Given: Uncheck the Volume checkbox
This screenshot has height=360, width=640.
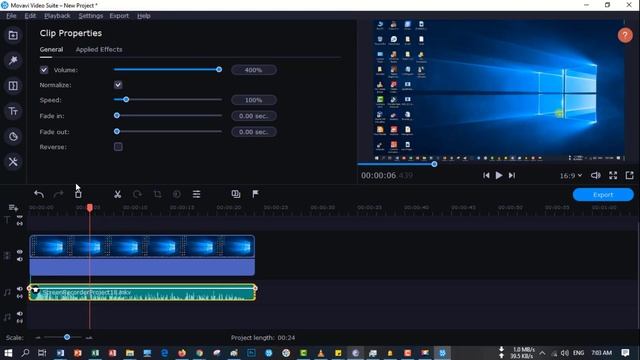Looking at the screenshot, I should point(44,70).
